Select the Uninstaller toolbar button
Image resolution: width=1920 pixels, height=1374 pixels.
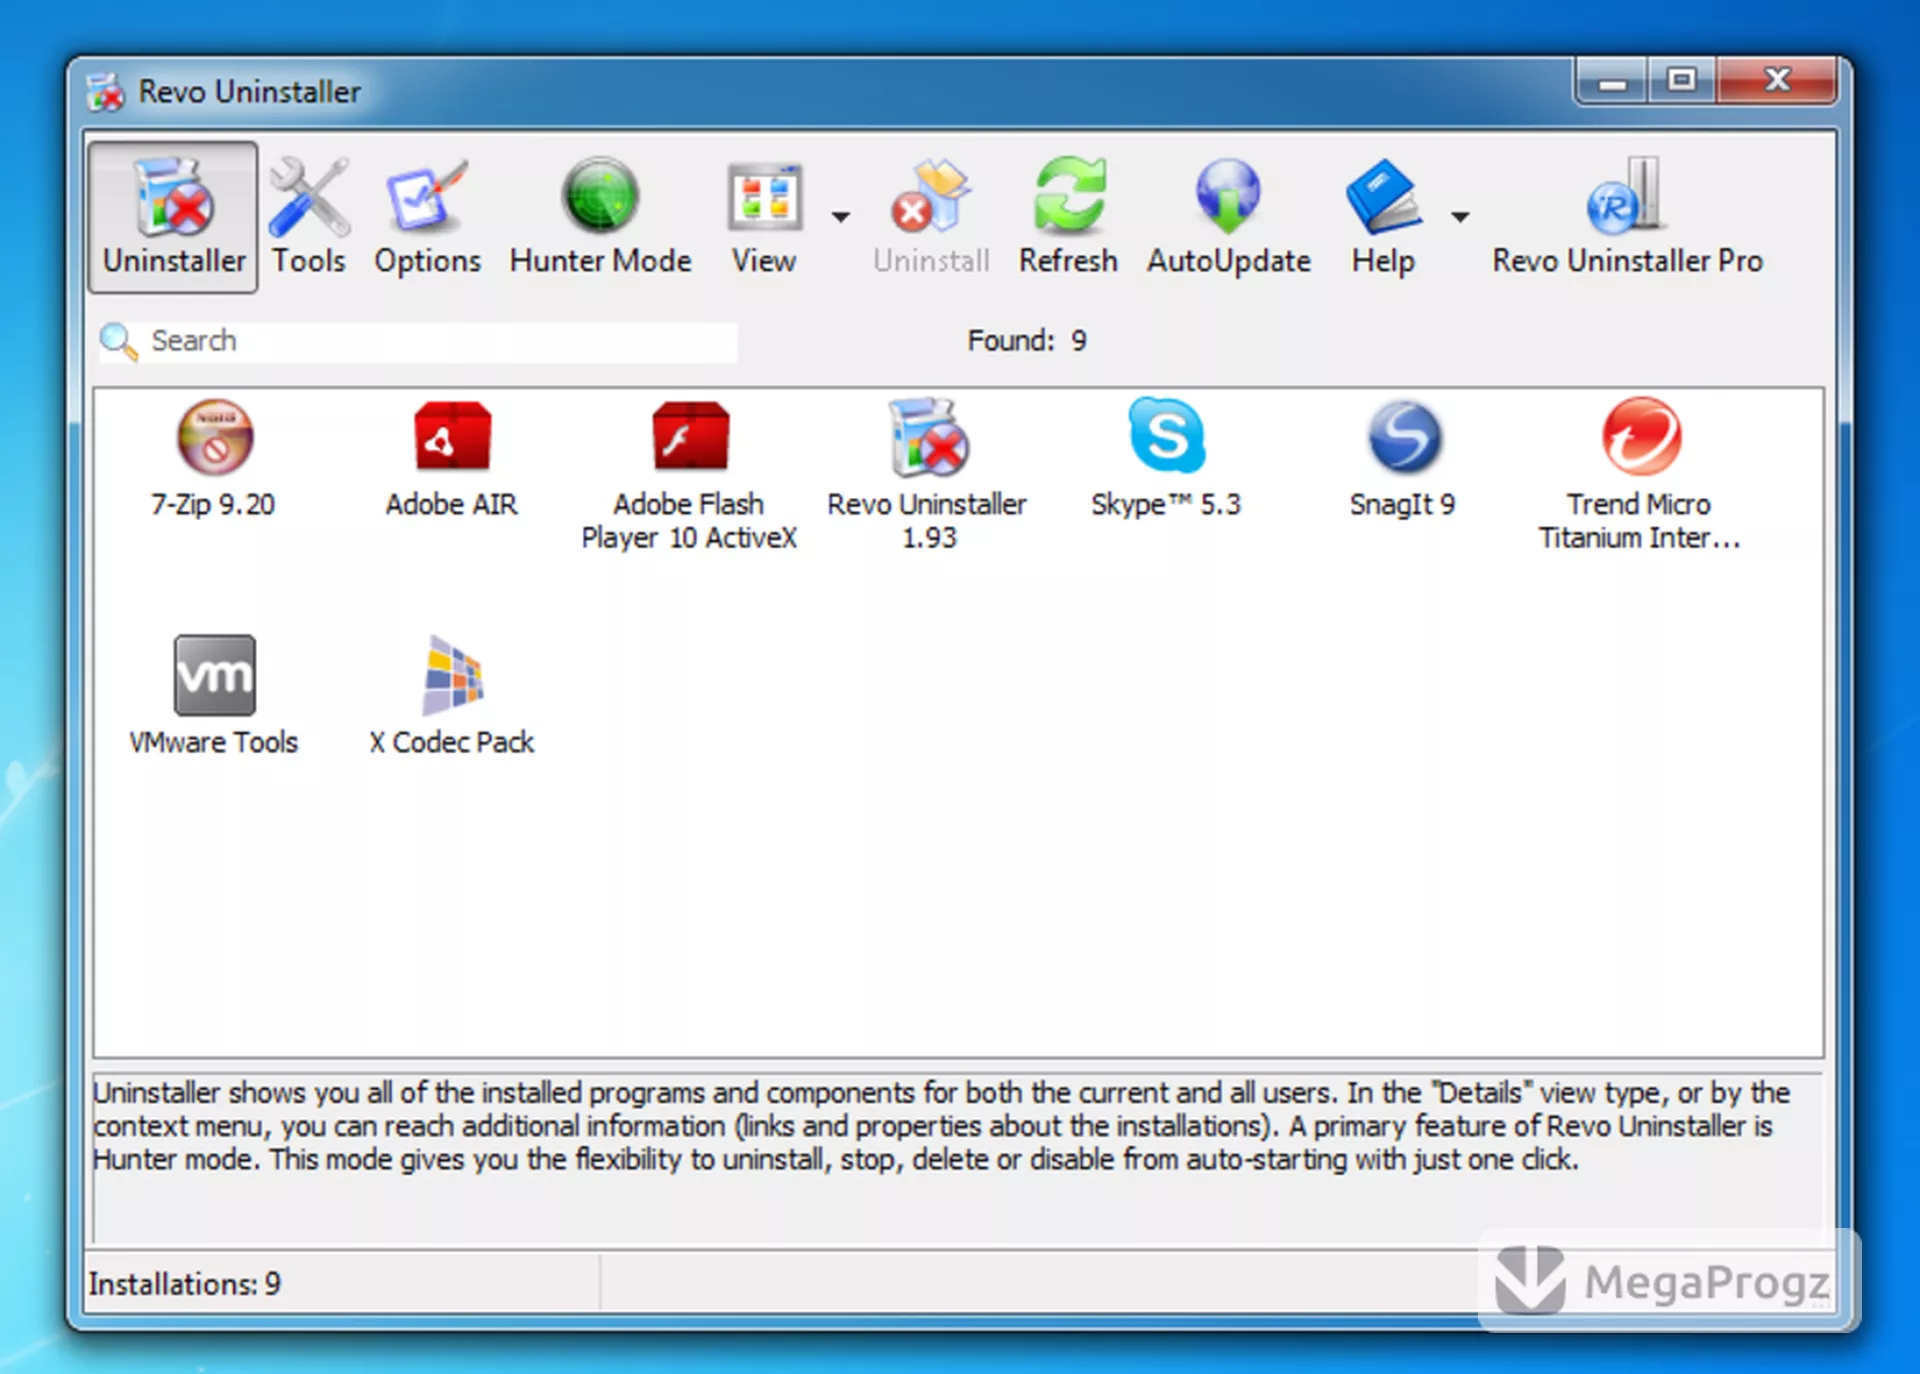pos(173,217)
